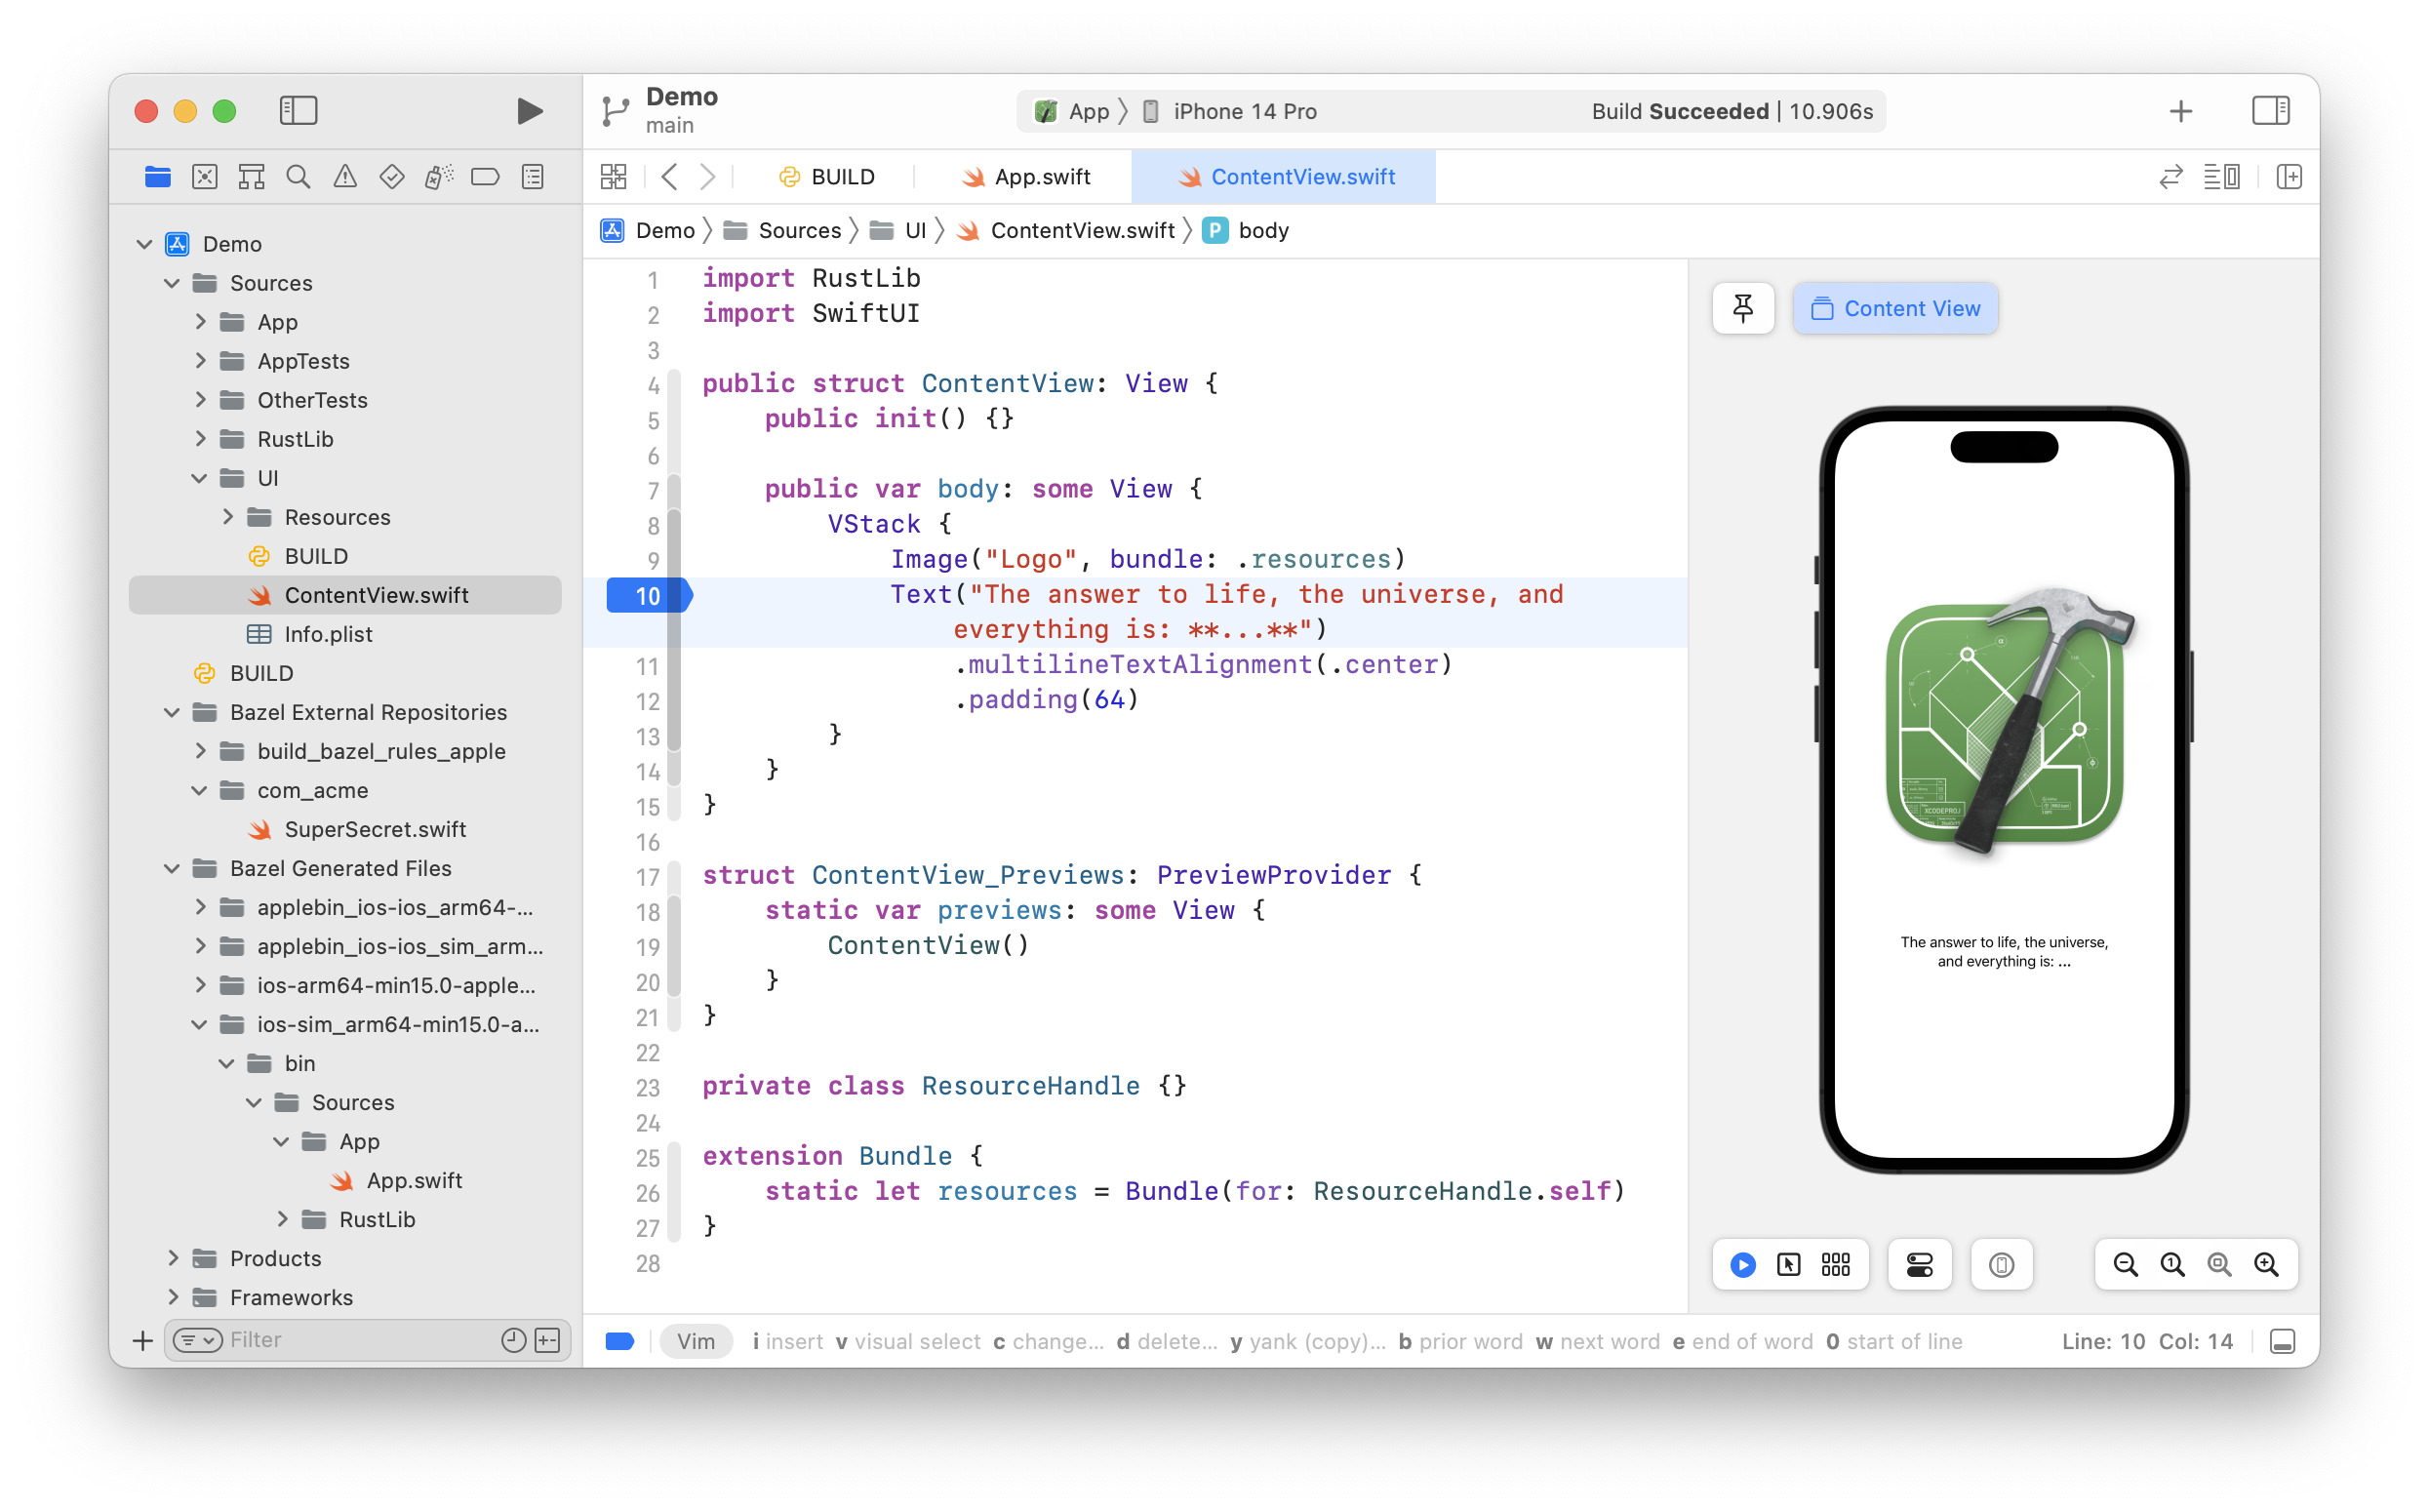Expand the Products group
The width and height of the screenshot is (2429, 1512).
[x=174, y=1258]
